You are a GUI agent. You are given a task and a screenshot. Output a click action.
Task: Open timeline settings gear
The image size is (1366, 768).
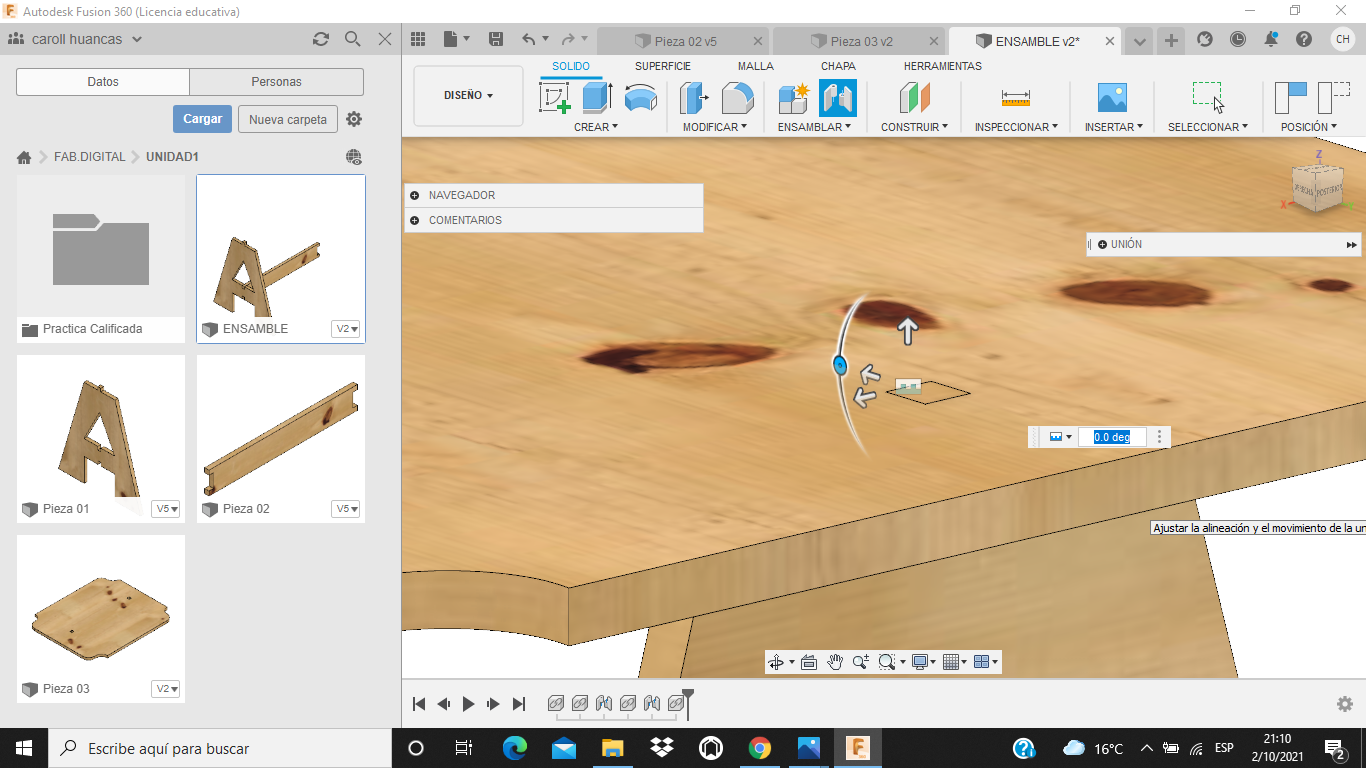1345,704
